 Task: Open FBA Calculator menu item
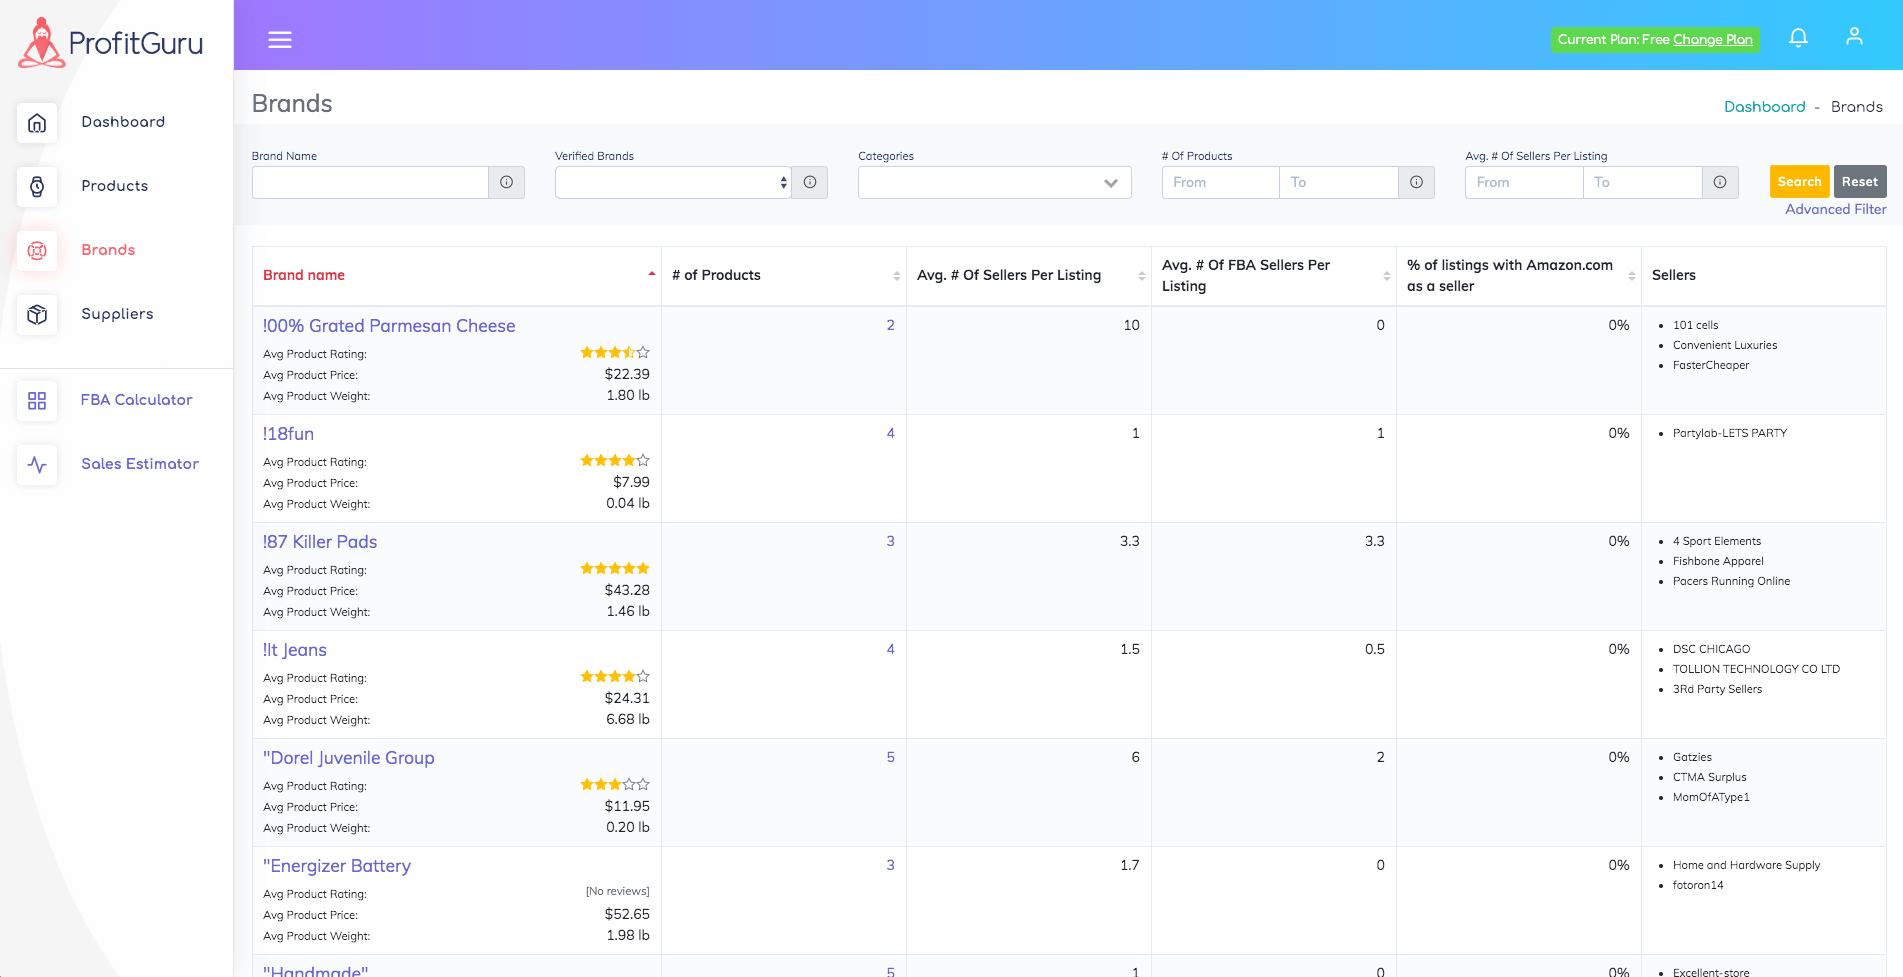(x=137, y=400)
